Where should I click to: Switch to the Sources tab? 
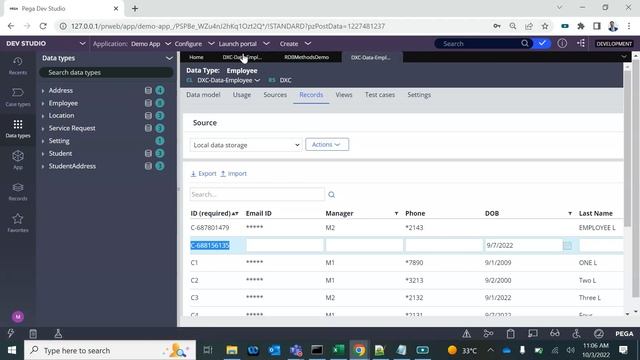[x=275, y=95]
